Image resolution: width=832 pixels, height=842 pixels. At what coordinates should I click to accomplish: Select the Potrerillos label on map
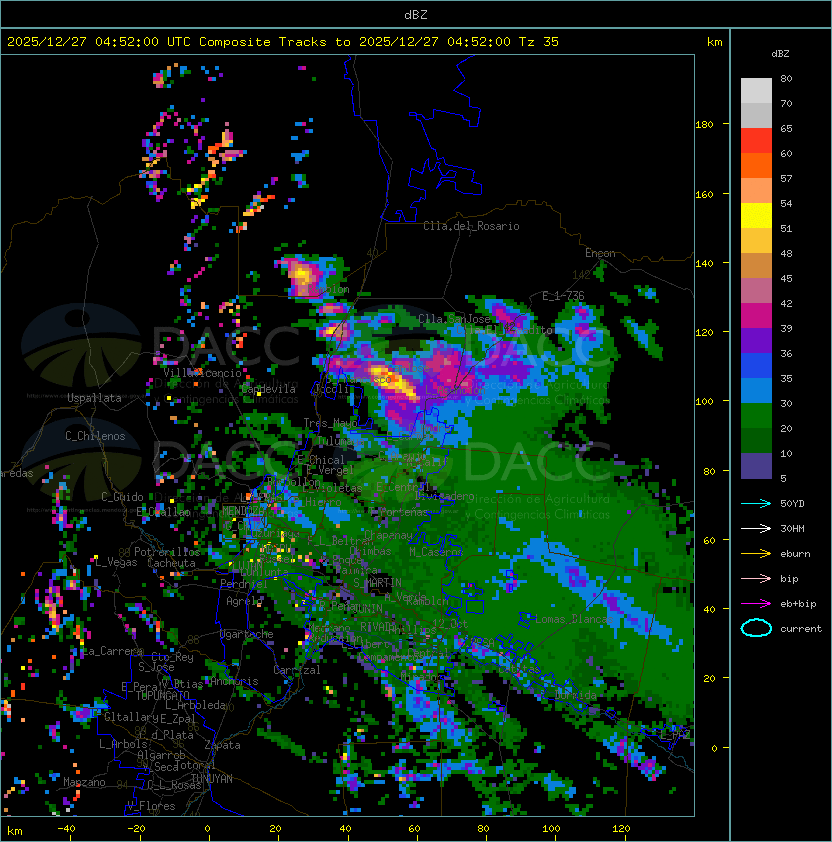pos(166,552)
